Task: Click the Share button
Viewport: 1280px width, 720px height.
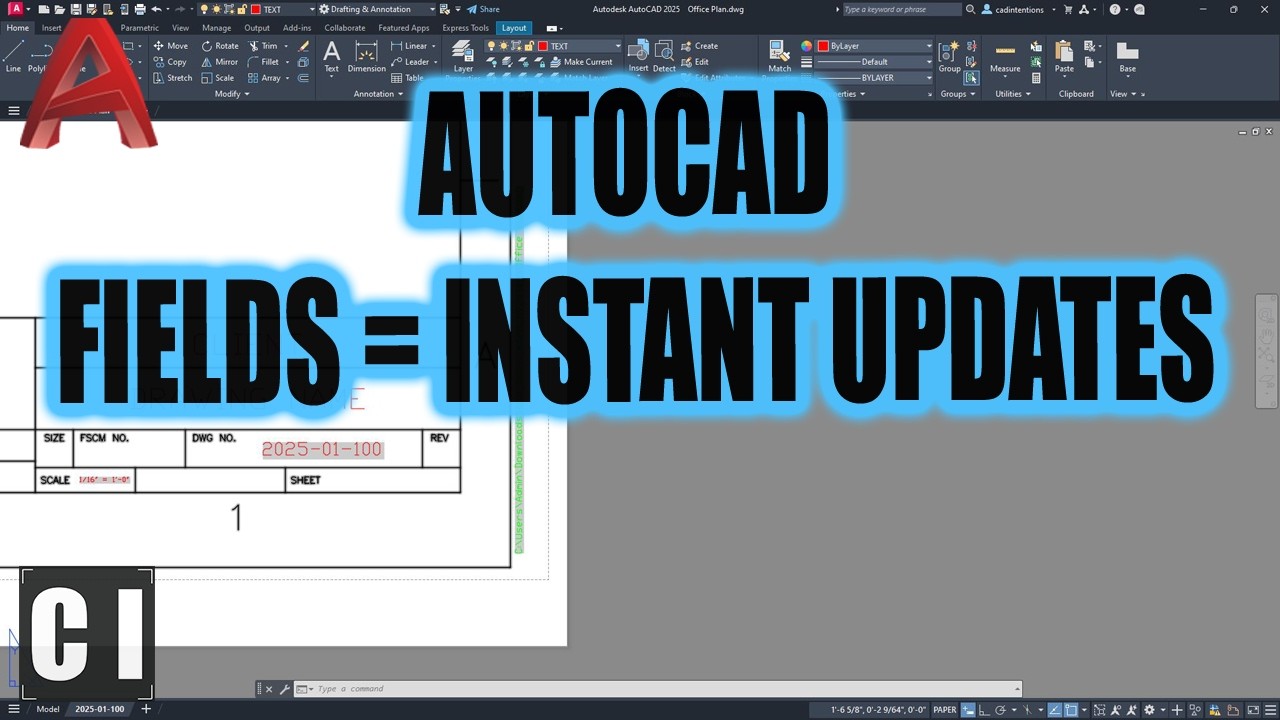Action: (483, 9)
